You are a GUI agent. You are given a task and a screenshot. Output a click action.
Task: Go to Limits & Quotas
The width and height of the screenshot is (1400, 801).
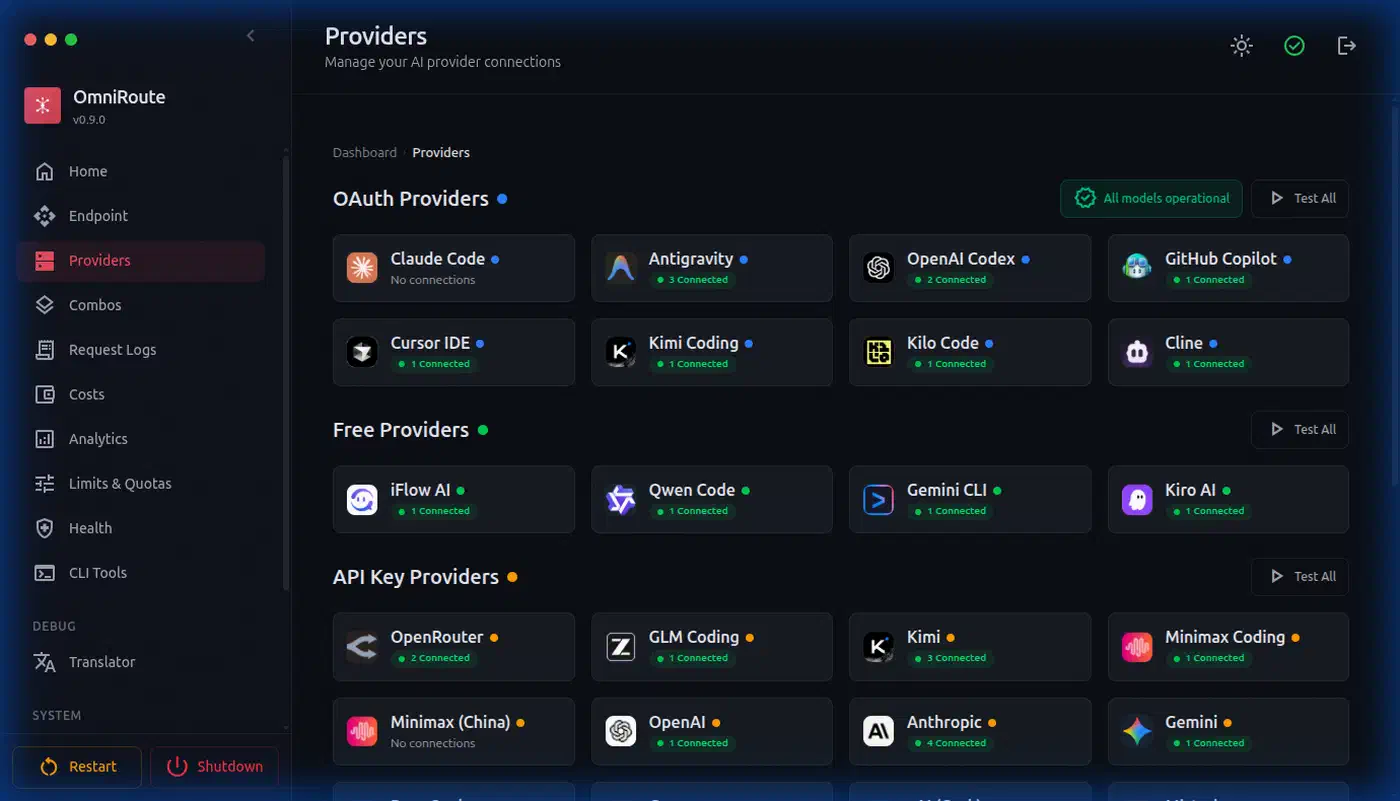click(141, 484)
